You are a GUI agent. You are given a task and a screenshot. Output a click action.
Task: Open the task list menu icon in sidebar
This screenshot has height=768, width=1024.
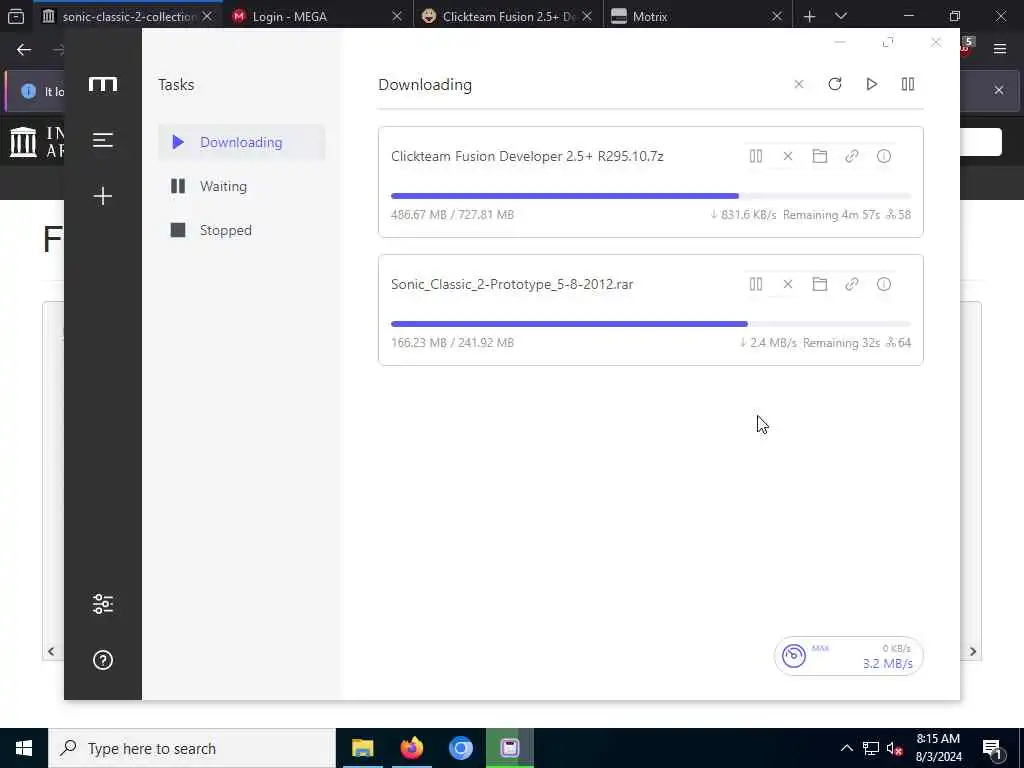tap(103, 140)
